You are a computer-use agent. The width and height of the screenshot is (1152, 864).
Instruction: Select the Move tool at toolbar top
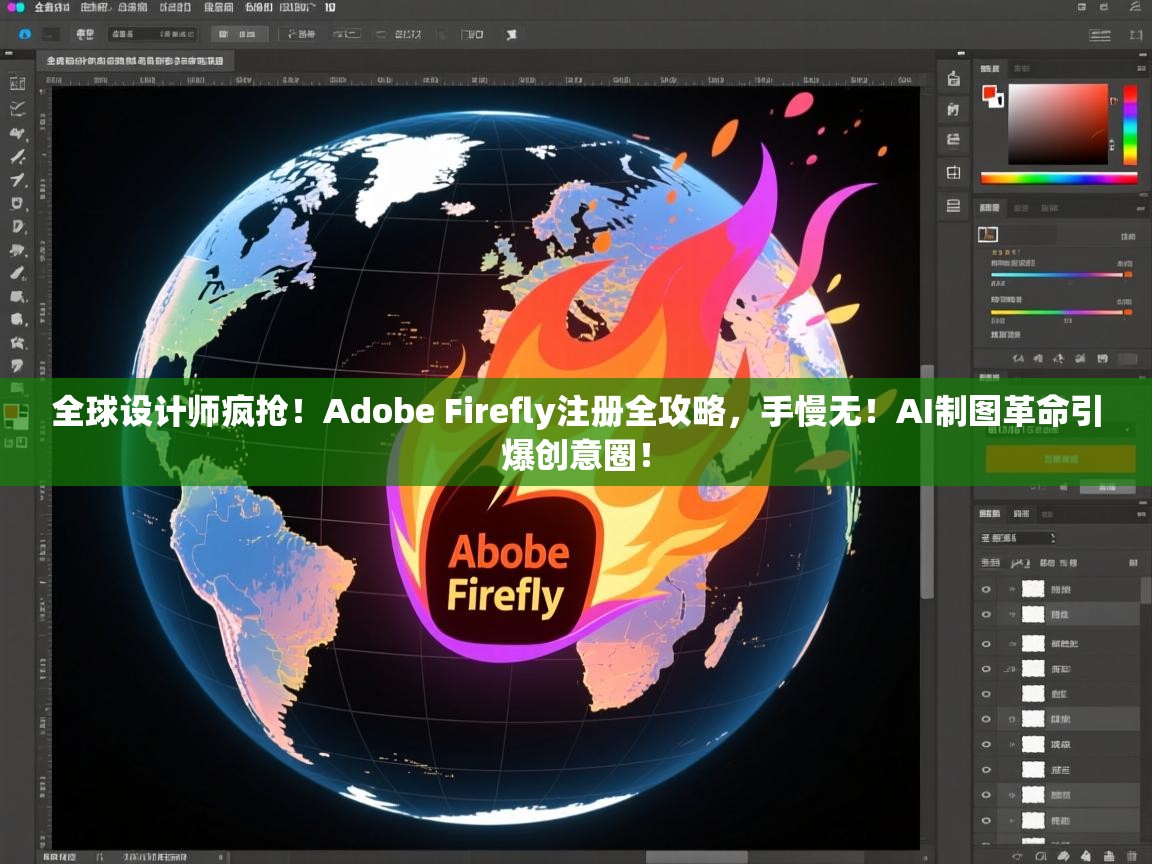click(13, 83)
